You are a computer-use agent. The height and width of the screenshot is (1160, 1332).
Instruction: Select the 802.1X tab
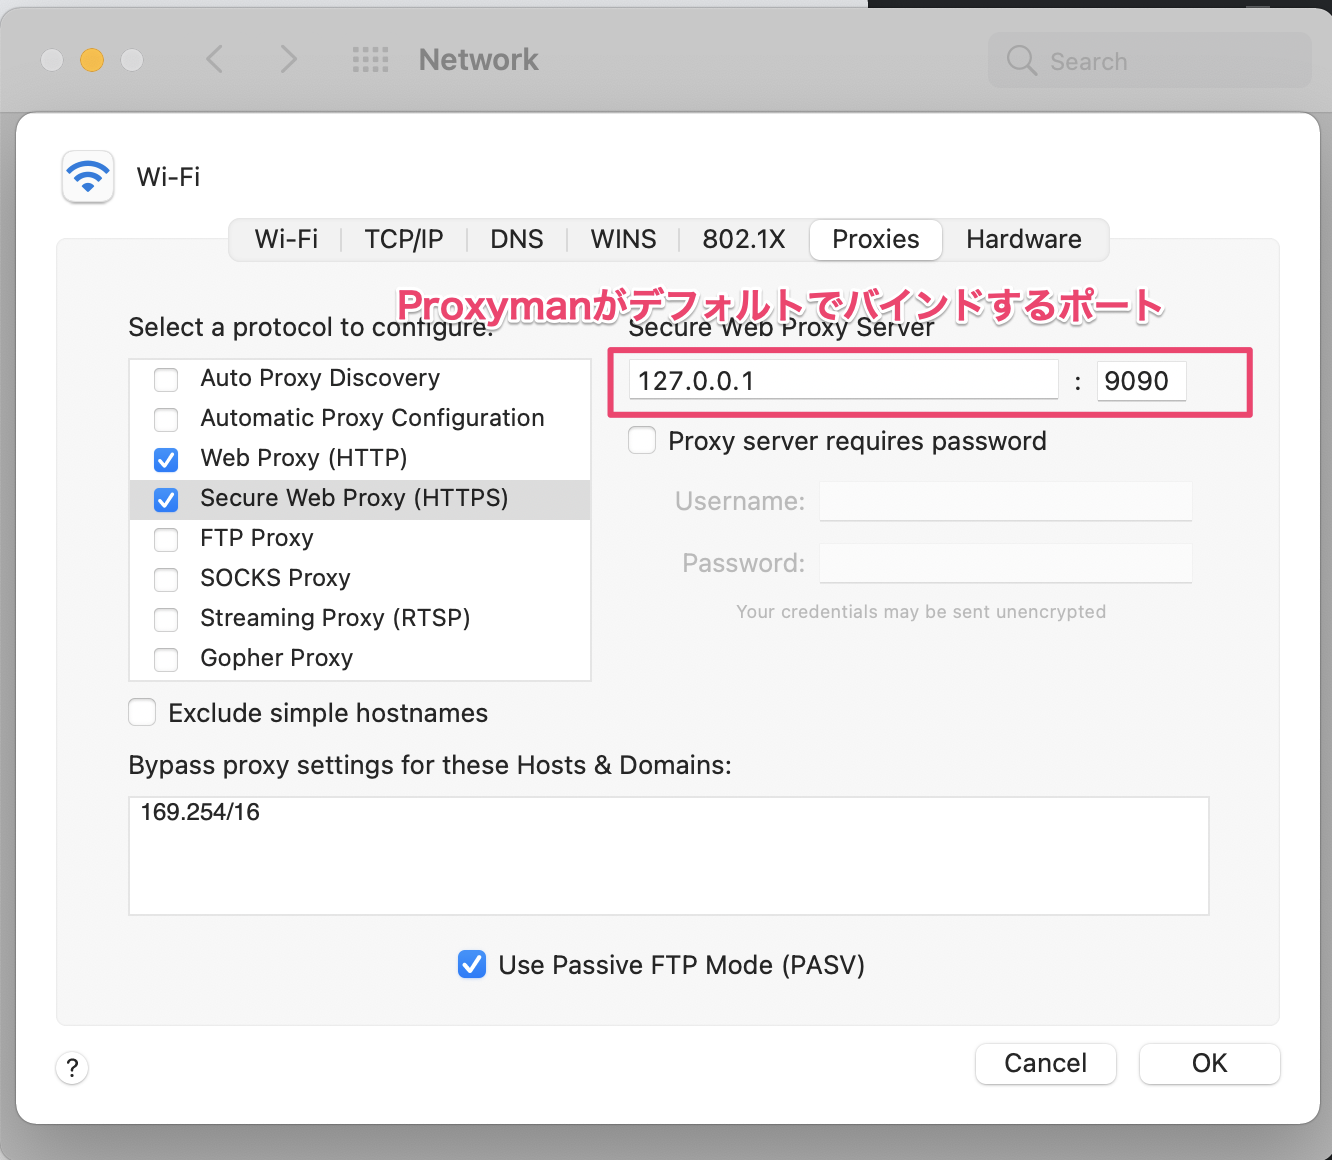pyautogui.click(x=744, y=239)
